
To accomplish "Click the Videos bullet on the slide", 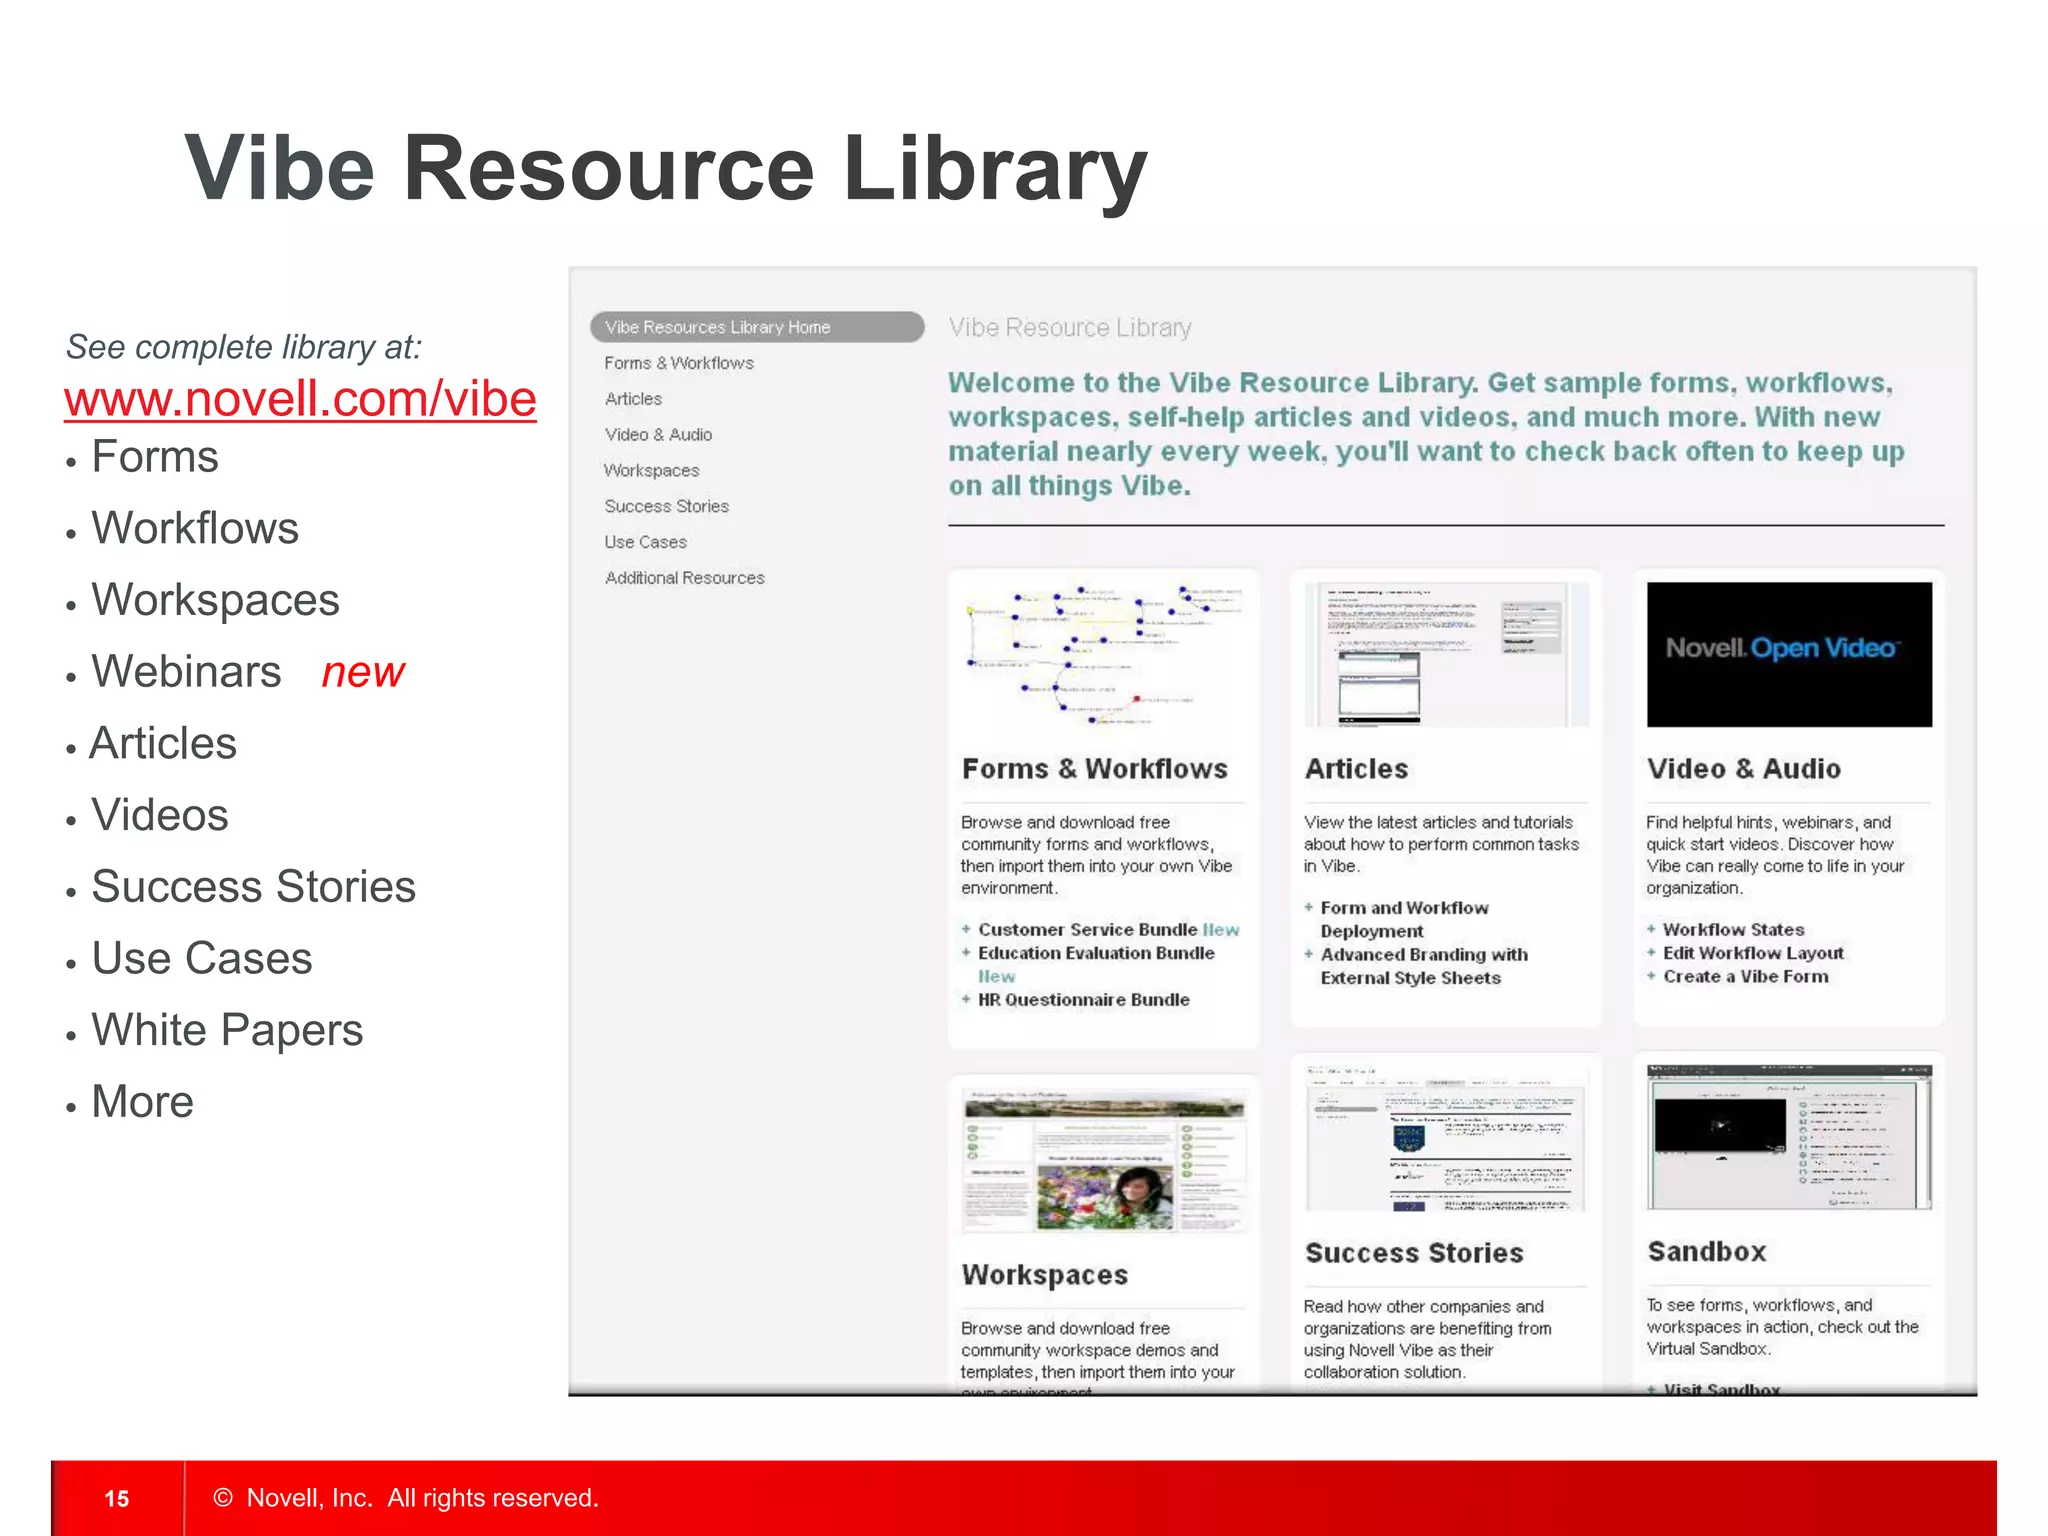I will point(160,816).
